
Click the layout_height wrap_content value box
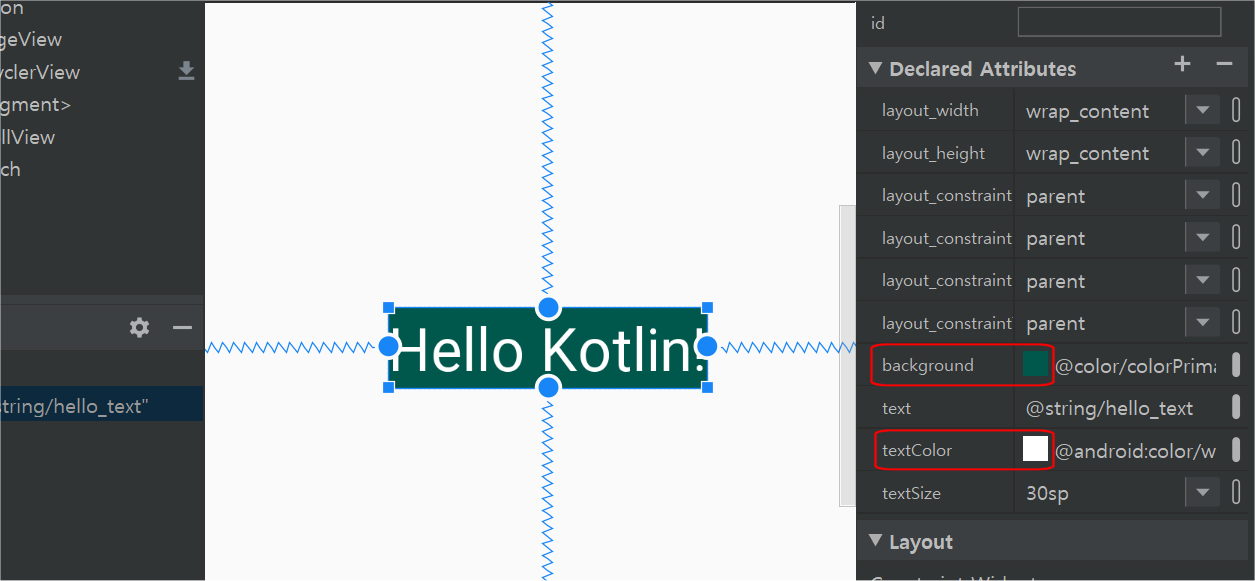point(1100,152)
